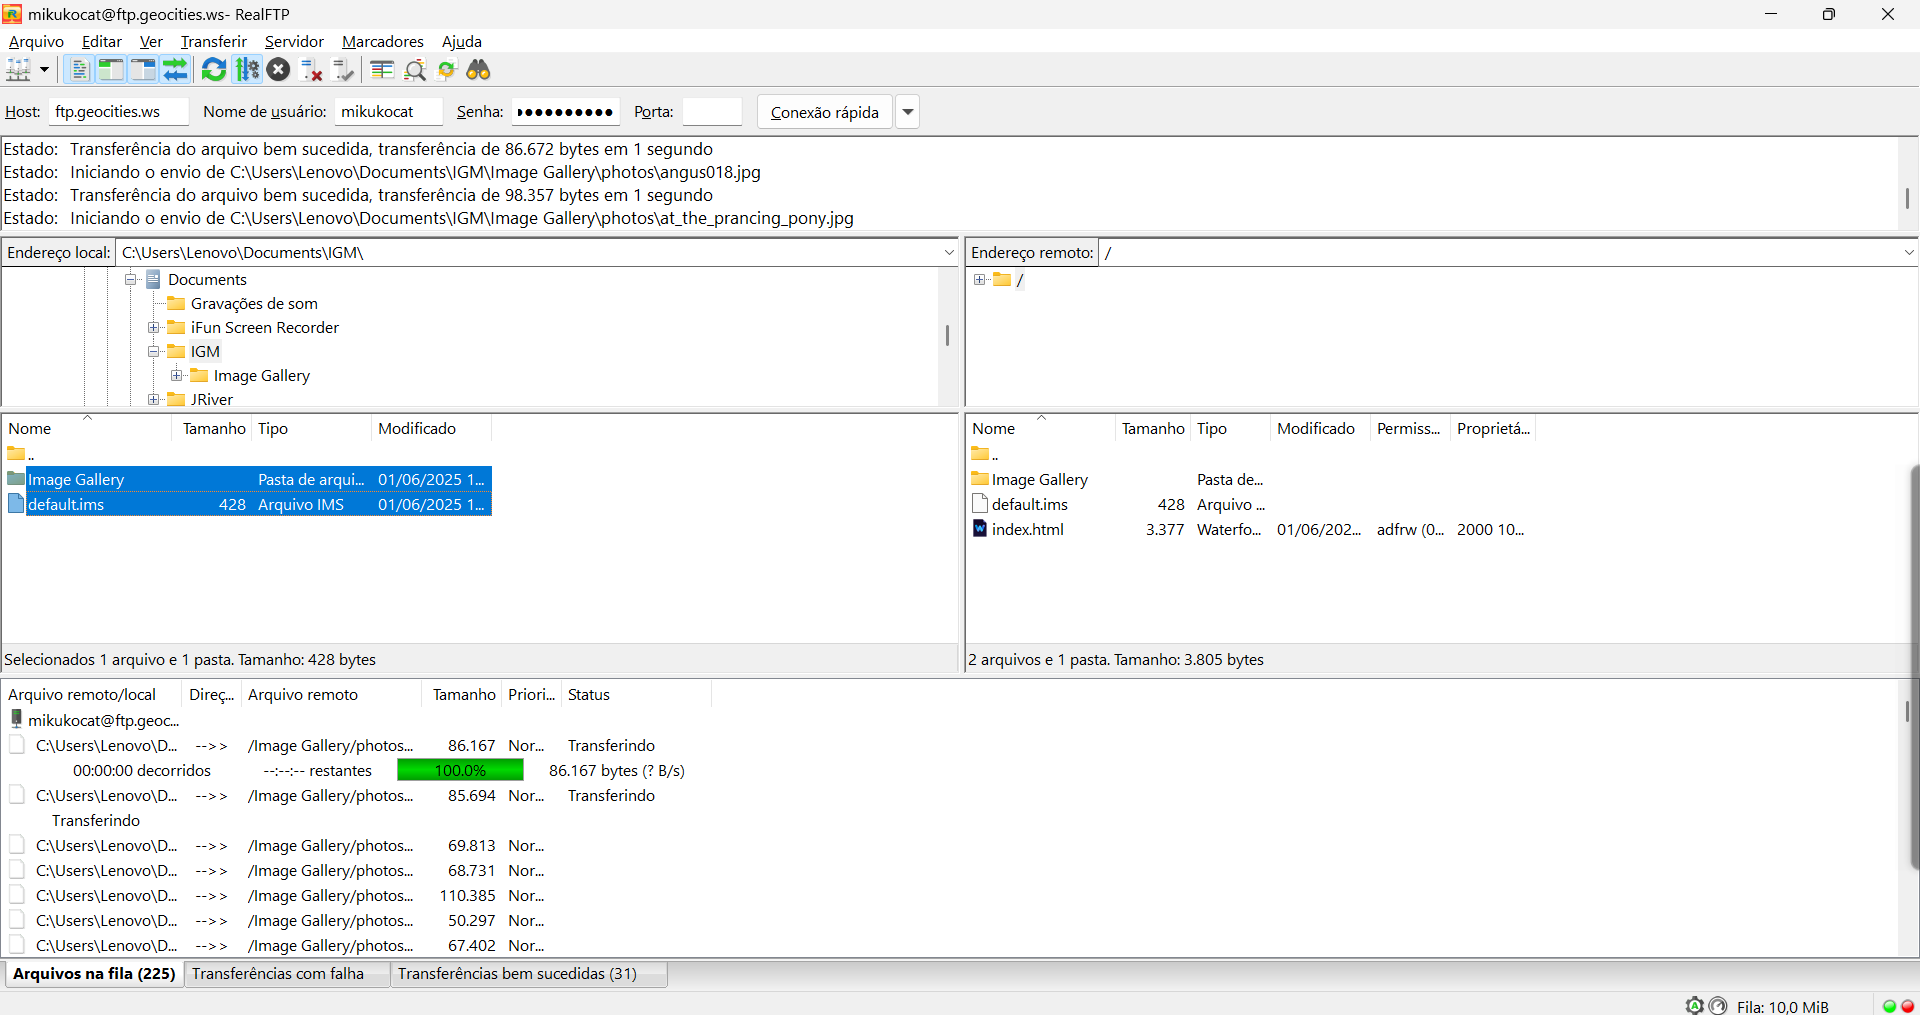Click the Documents folder icon in the local tree
Image resolution: width=1920 pixels, height=1015 pixels.
(x=153, y=279)
